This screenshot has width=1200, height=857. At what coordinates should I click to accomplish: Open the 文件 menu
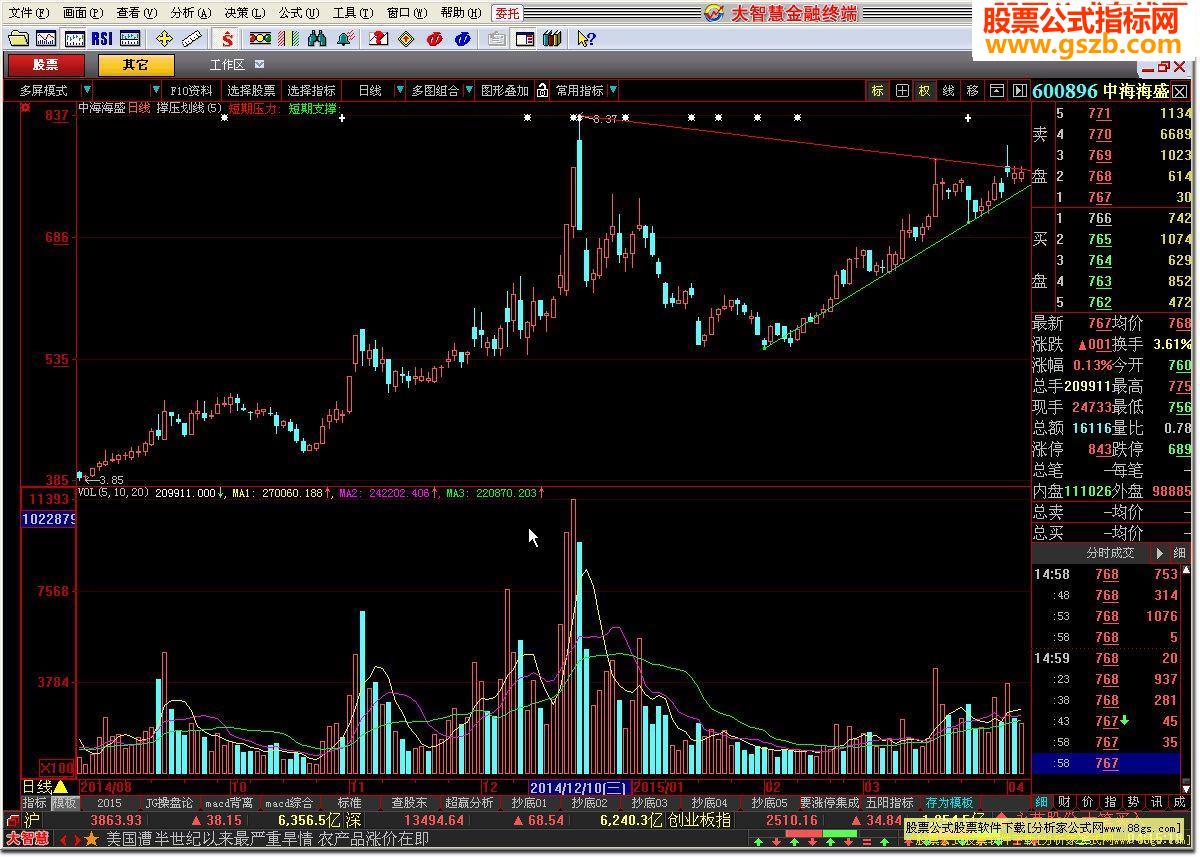(x=27, y=12)
